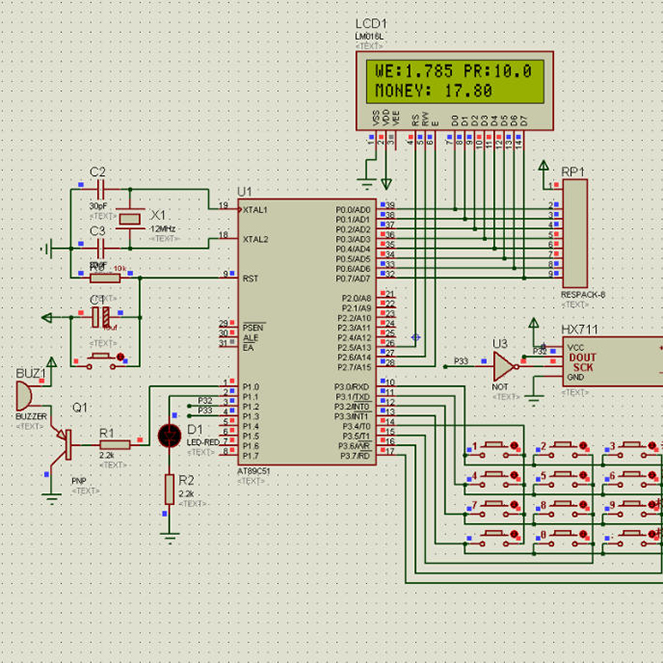Screen dimensions: 663x663
Task: Toggle red latch dot on keypad key 7
Action: [x=515, y=504]
